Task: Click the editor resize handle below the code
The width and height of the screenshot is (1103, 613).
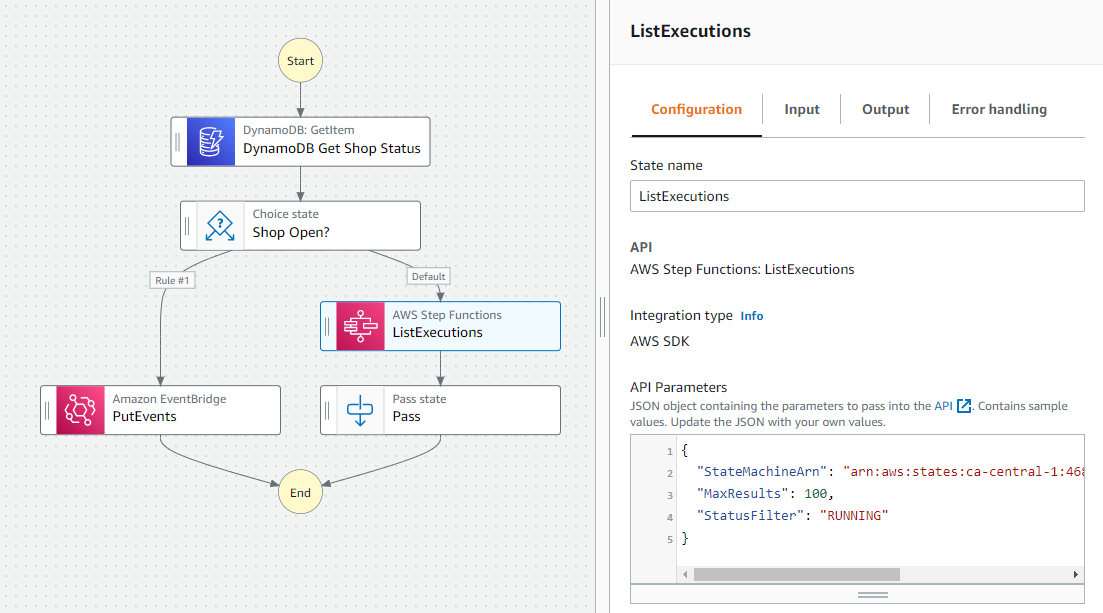Action: tap(873, 595)
